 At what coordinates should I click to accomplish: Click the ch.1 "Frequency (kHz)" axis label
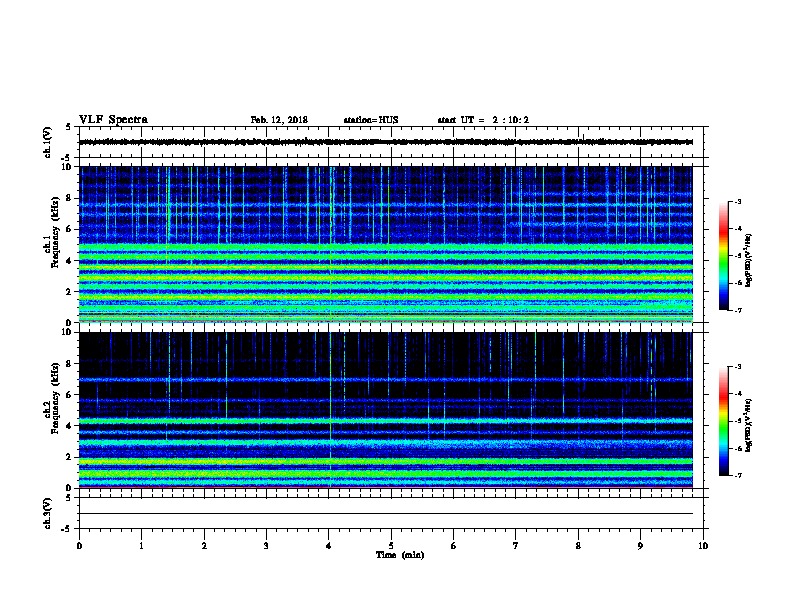point(55,232)
